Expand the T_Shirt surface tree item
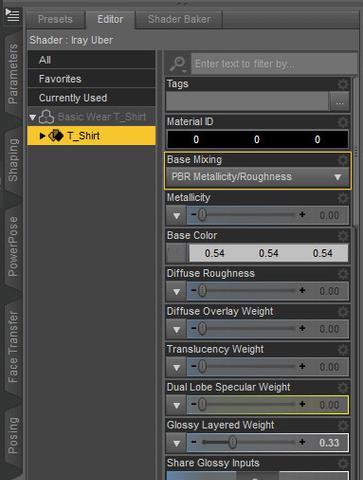This screenshot has height=480, width=363. tap(42, 136)
